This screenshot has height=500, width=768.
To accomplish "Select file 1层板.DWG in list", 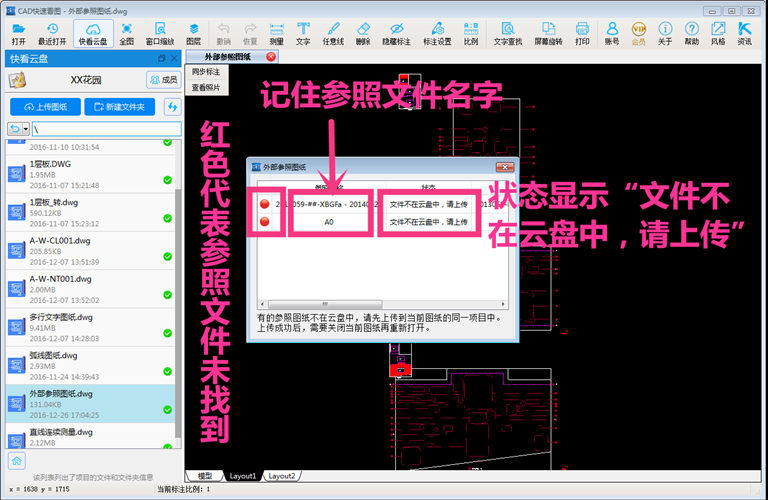I will 91,174.
